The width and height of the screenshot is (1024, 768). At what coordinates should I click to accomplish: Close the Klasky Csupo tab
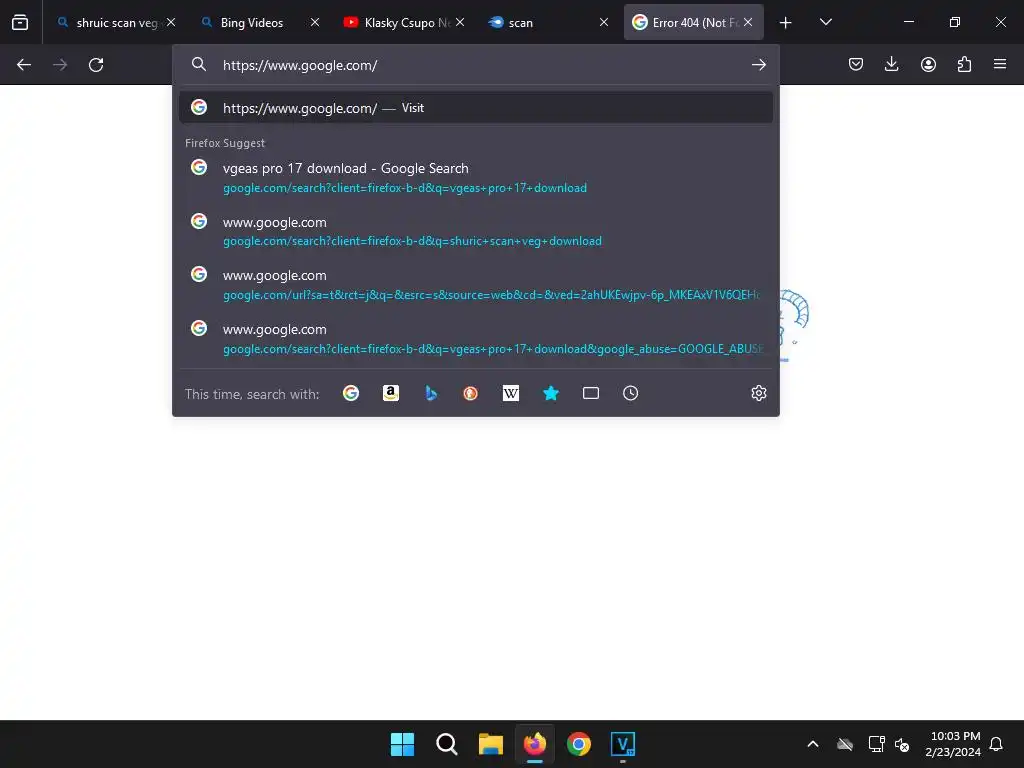point(460,22)
